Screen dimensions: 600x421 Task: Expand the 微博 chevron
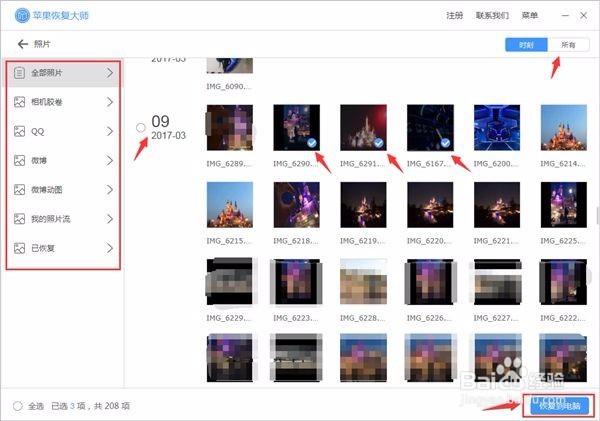click(110, 160)
